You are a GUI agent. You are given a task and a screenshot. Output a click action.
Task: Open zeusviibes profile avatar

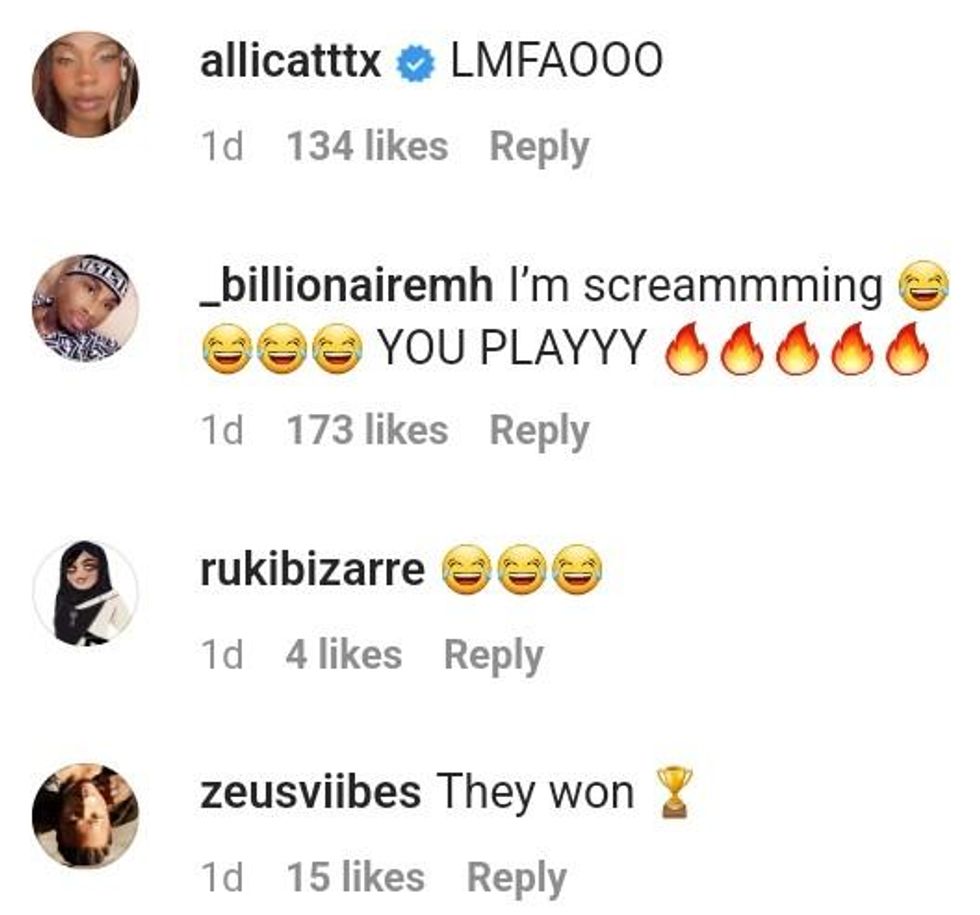(x=86, y=816)
